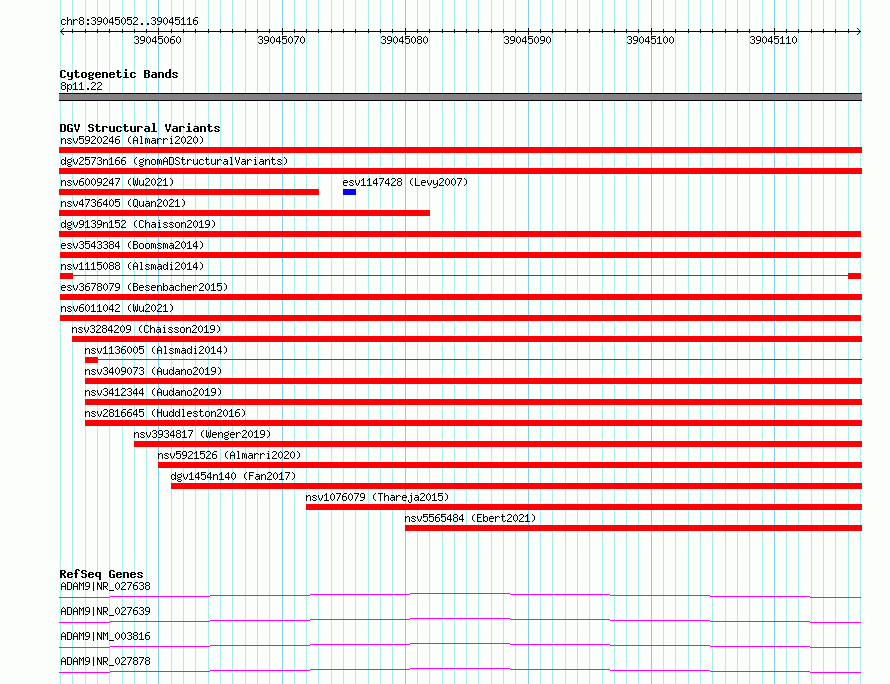Select nsv3284209 (Chaisson2019) variant

[146, 329]
